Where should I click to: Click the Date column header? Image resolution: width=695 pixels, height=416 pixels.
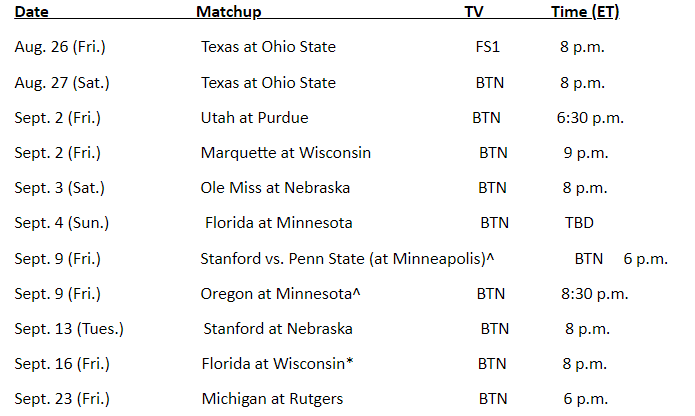point(31,12)
